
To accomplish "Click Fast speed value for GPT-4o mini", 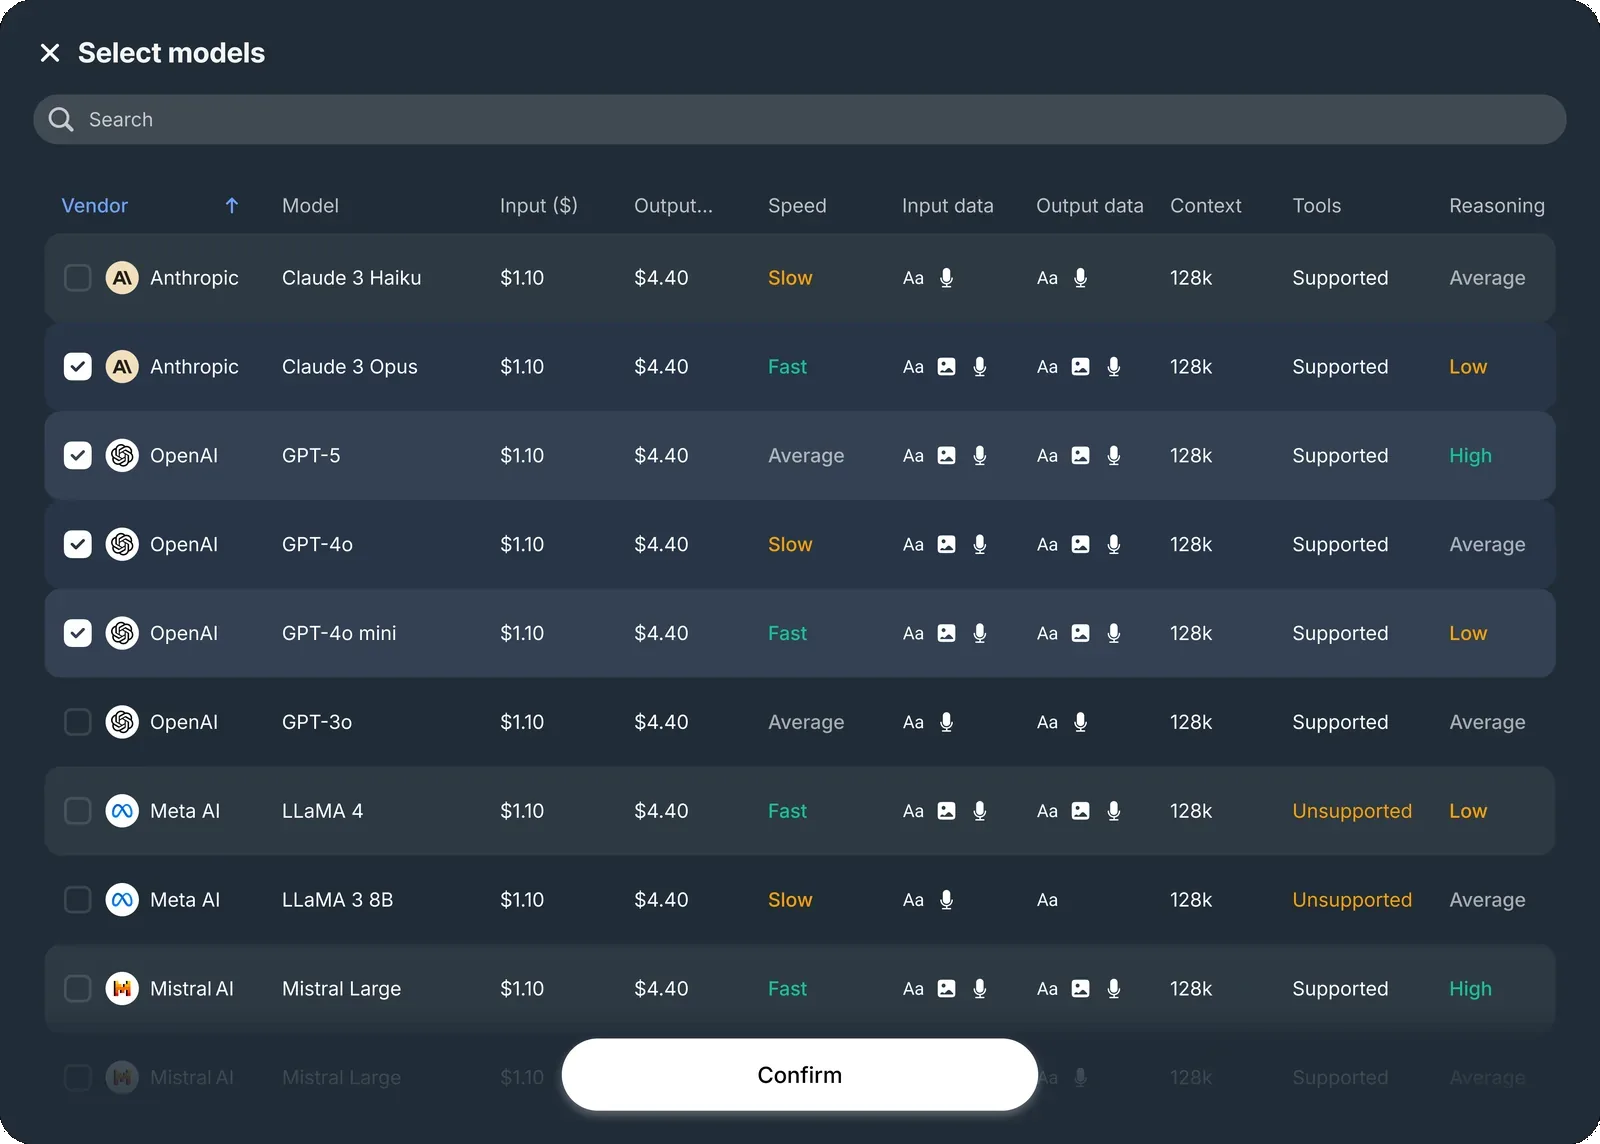I will click(x=787, y=634).
